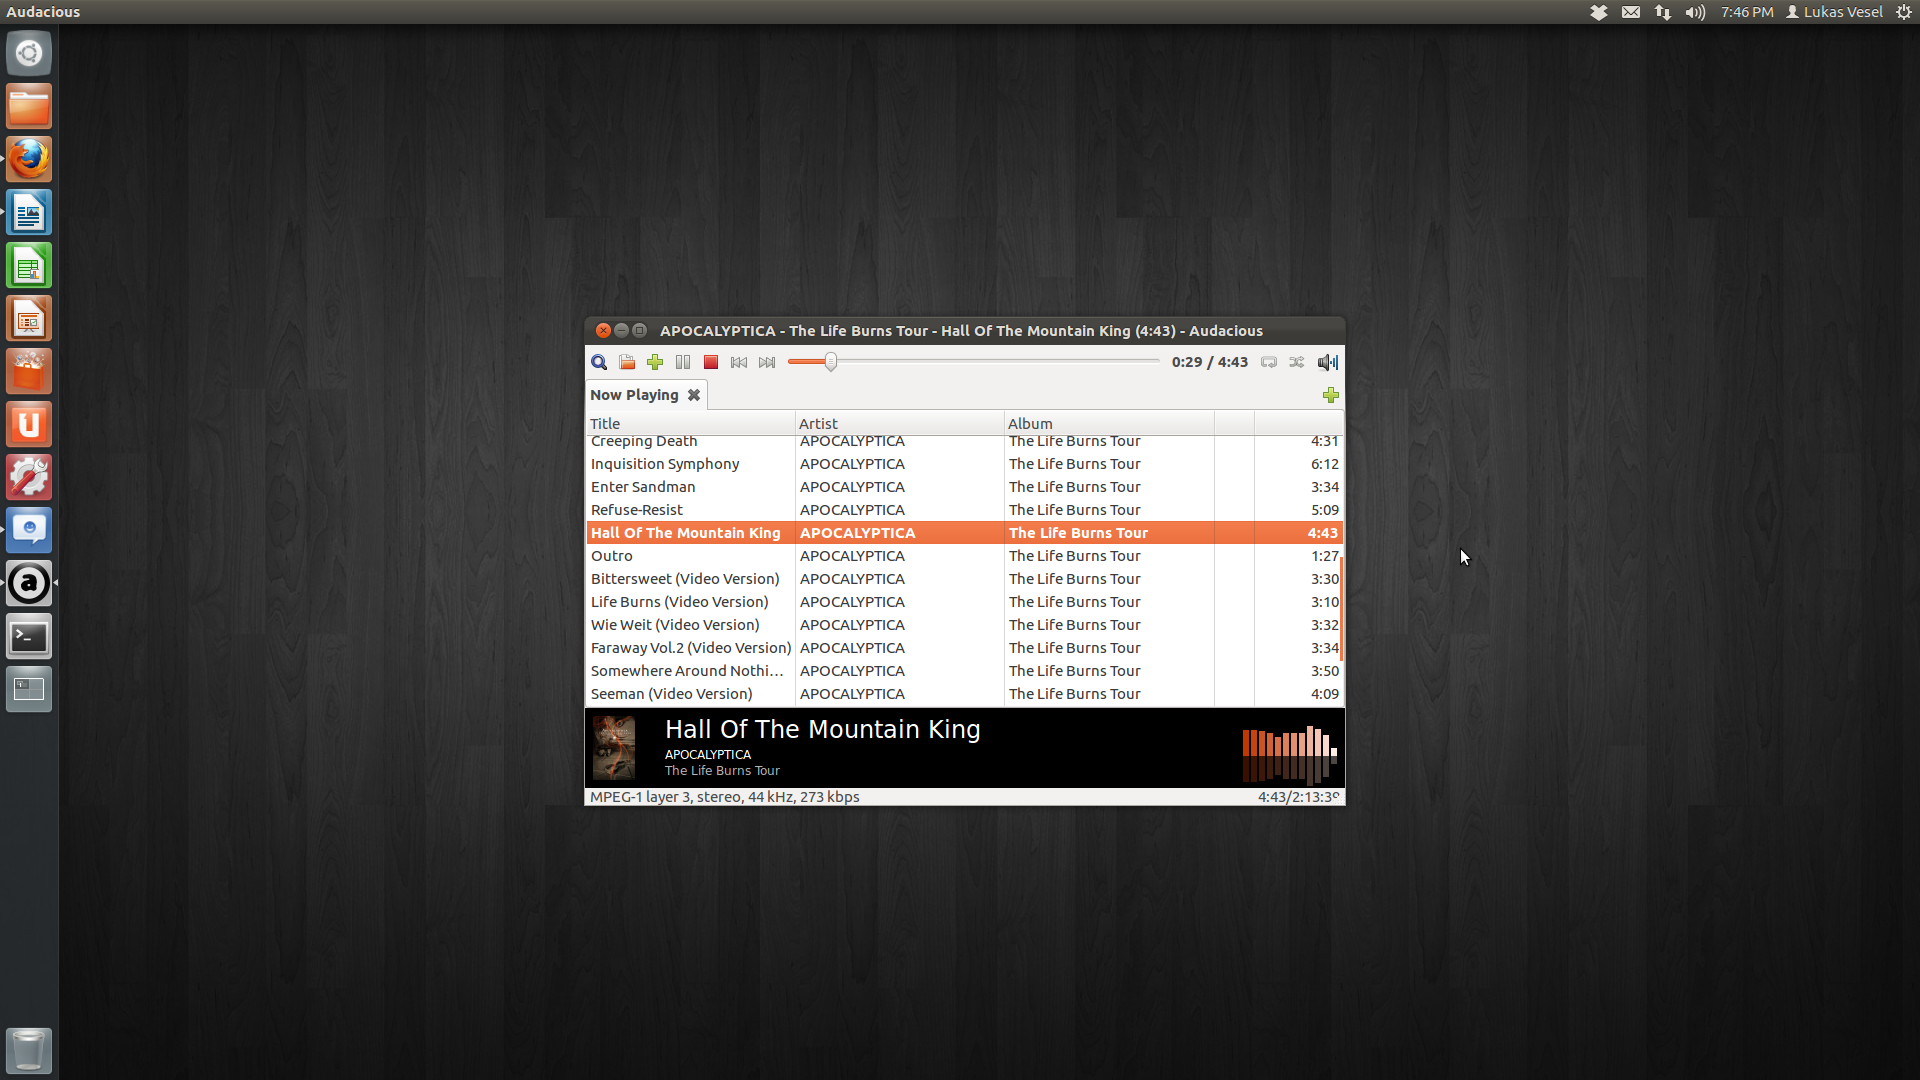Open LibreOffice Impress from the launcher
The image size is (1920, 1080).
pyautogui.click(x=29, y=318)
